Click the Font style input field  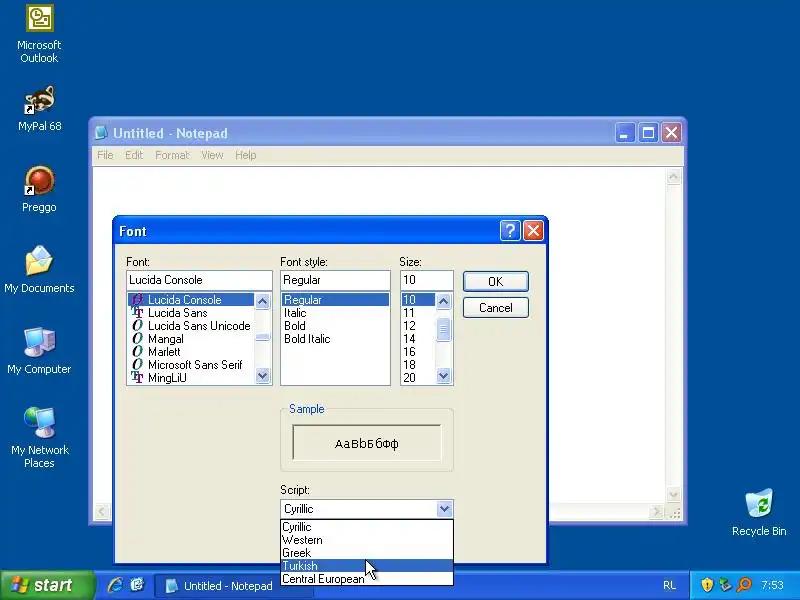(x=335, y=280)
